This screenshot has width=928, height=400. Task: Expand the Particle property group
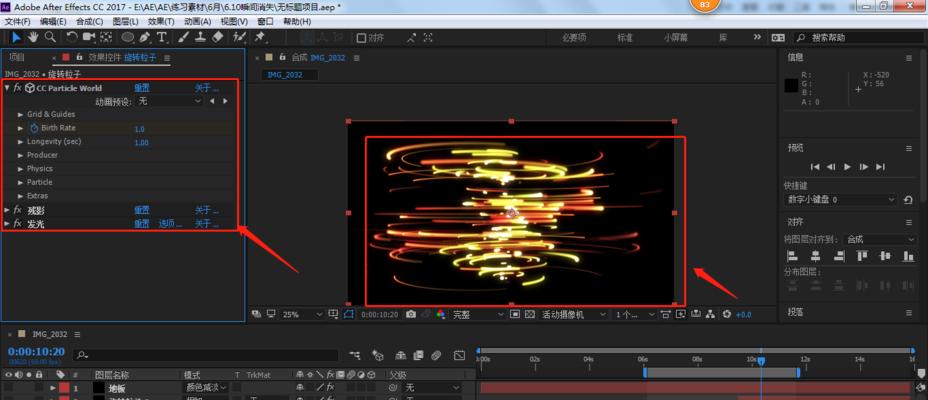point(21,182)
